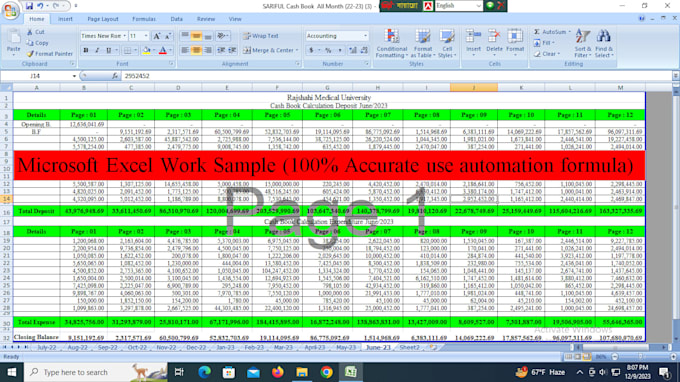This screenshot has height=382, width=680.
Task: Switch to the July-22 sheet tab
Action: click(46, 347)
